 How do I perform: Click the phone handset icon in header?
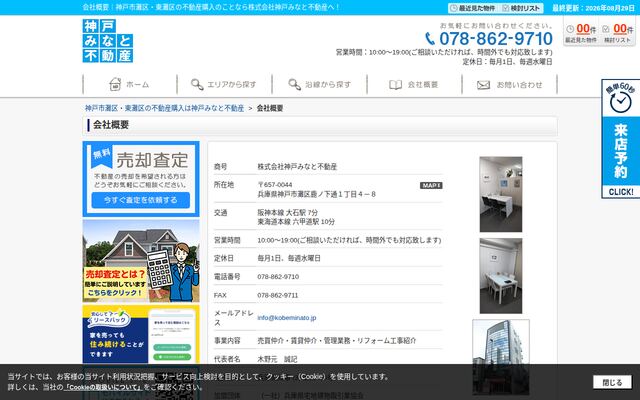point(430,39)
